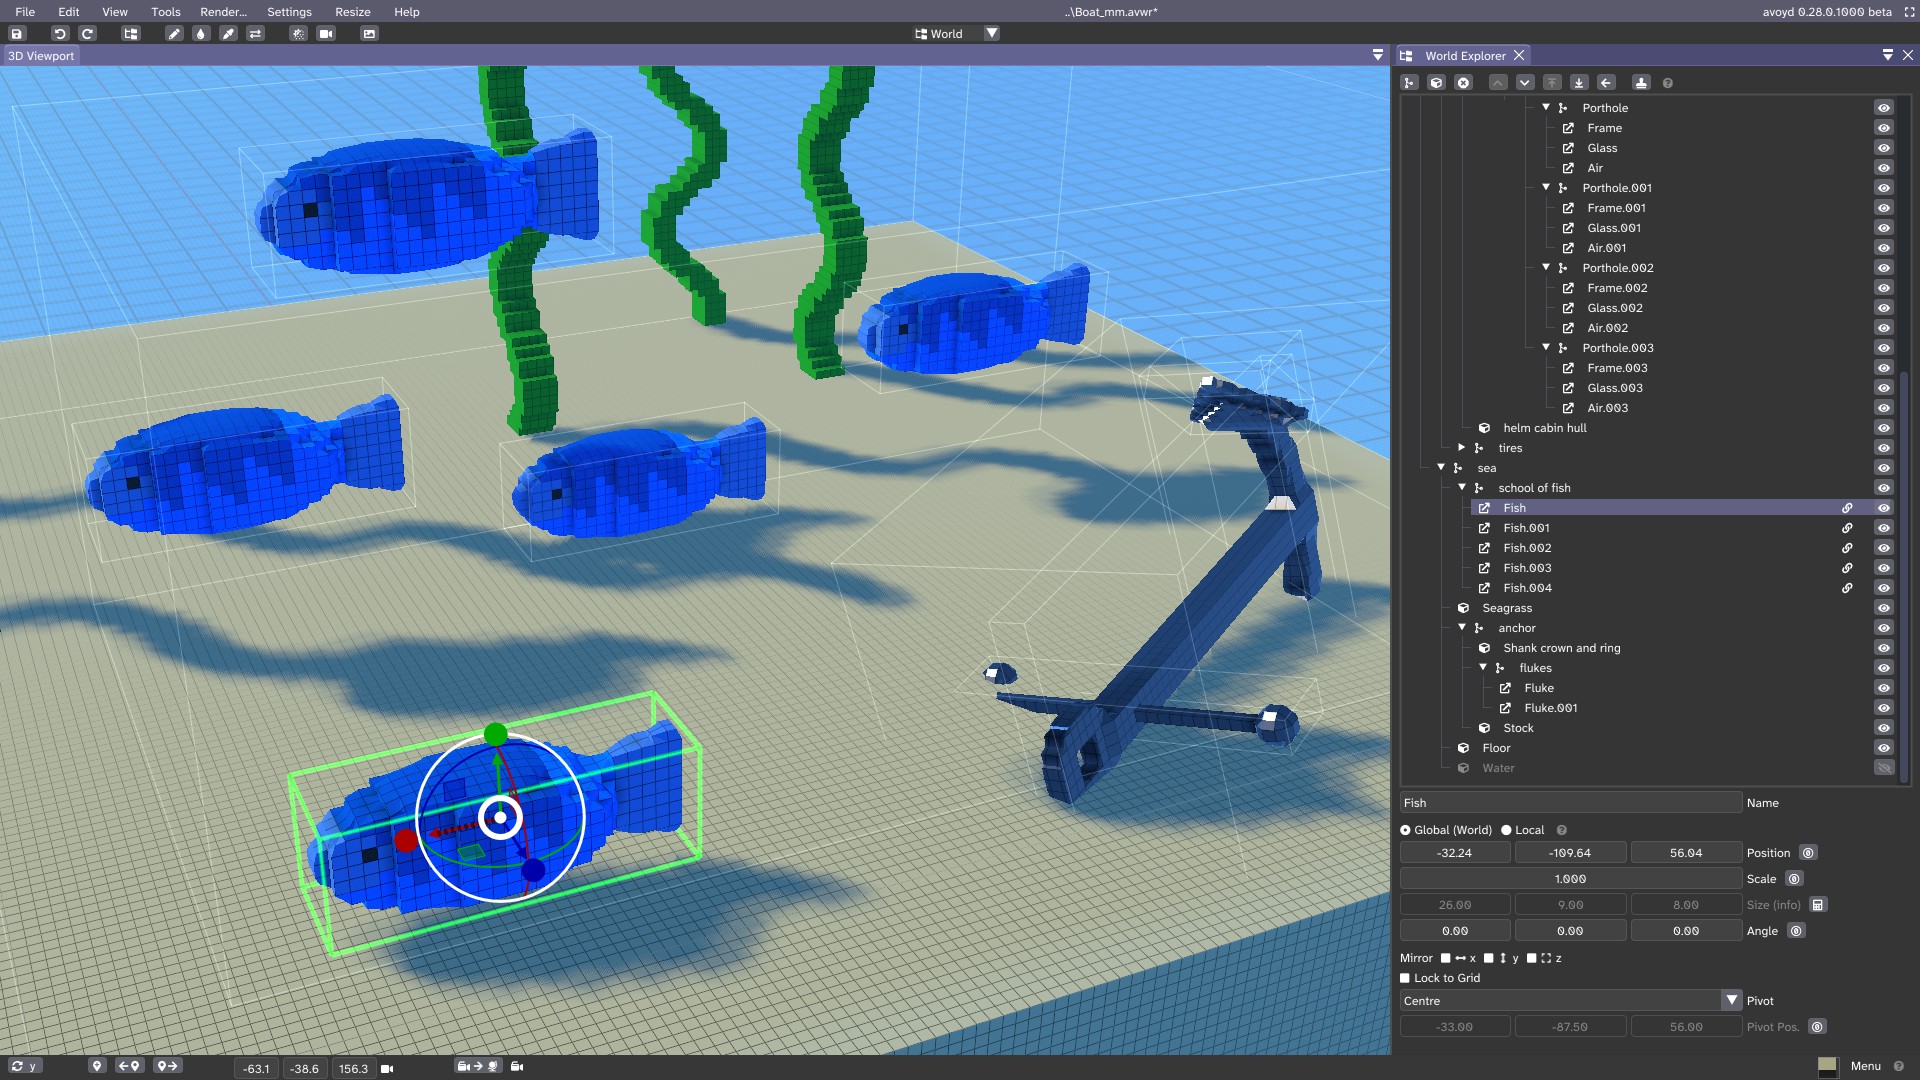Click the undo arrow icon
The width and height of the screenshot is (1920, 1080).
pos(59,33)
